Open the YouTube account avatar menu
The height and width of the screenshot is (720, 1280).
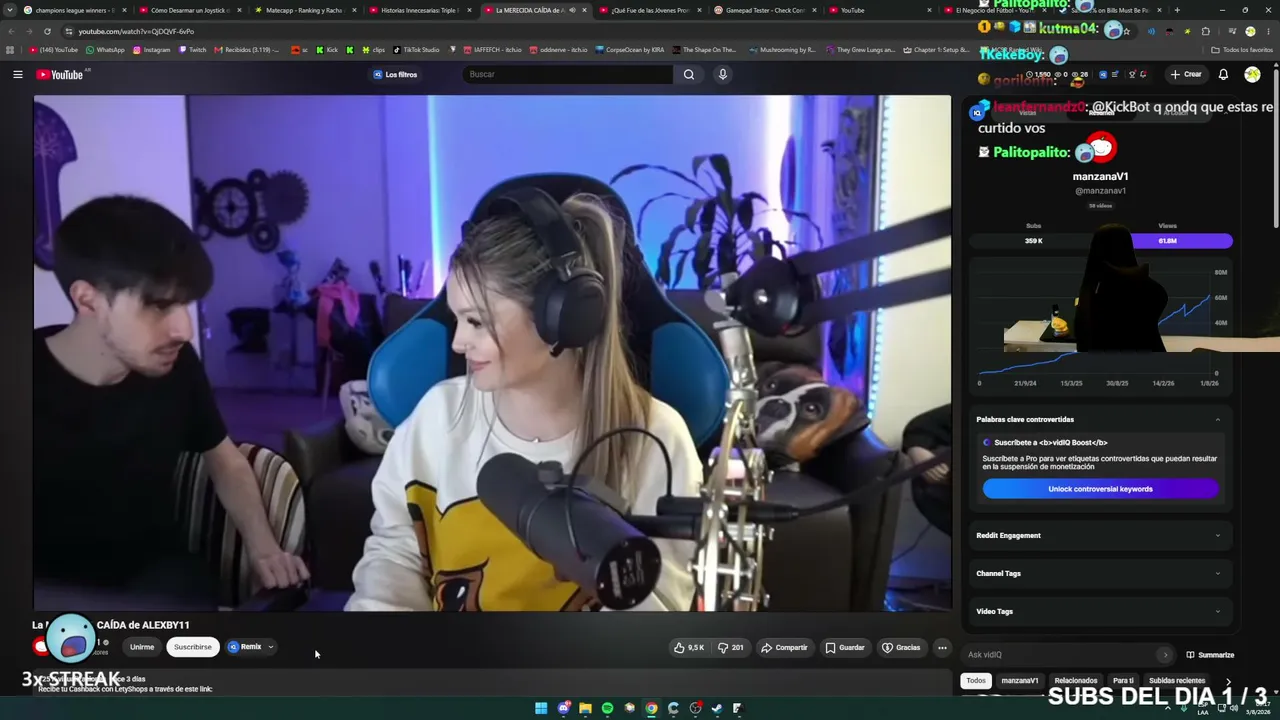coord(1252,74)
